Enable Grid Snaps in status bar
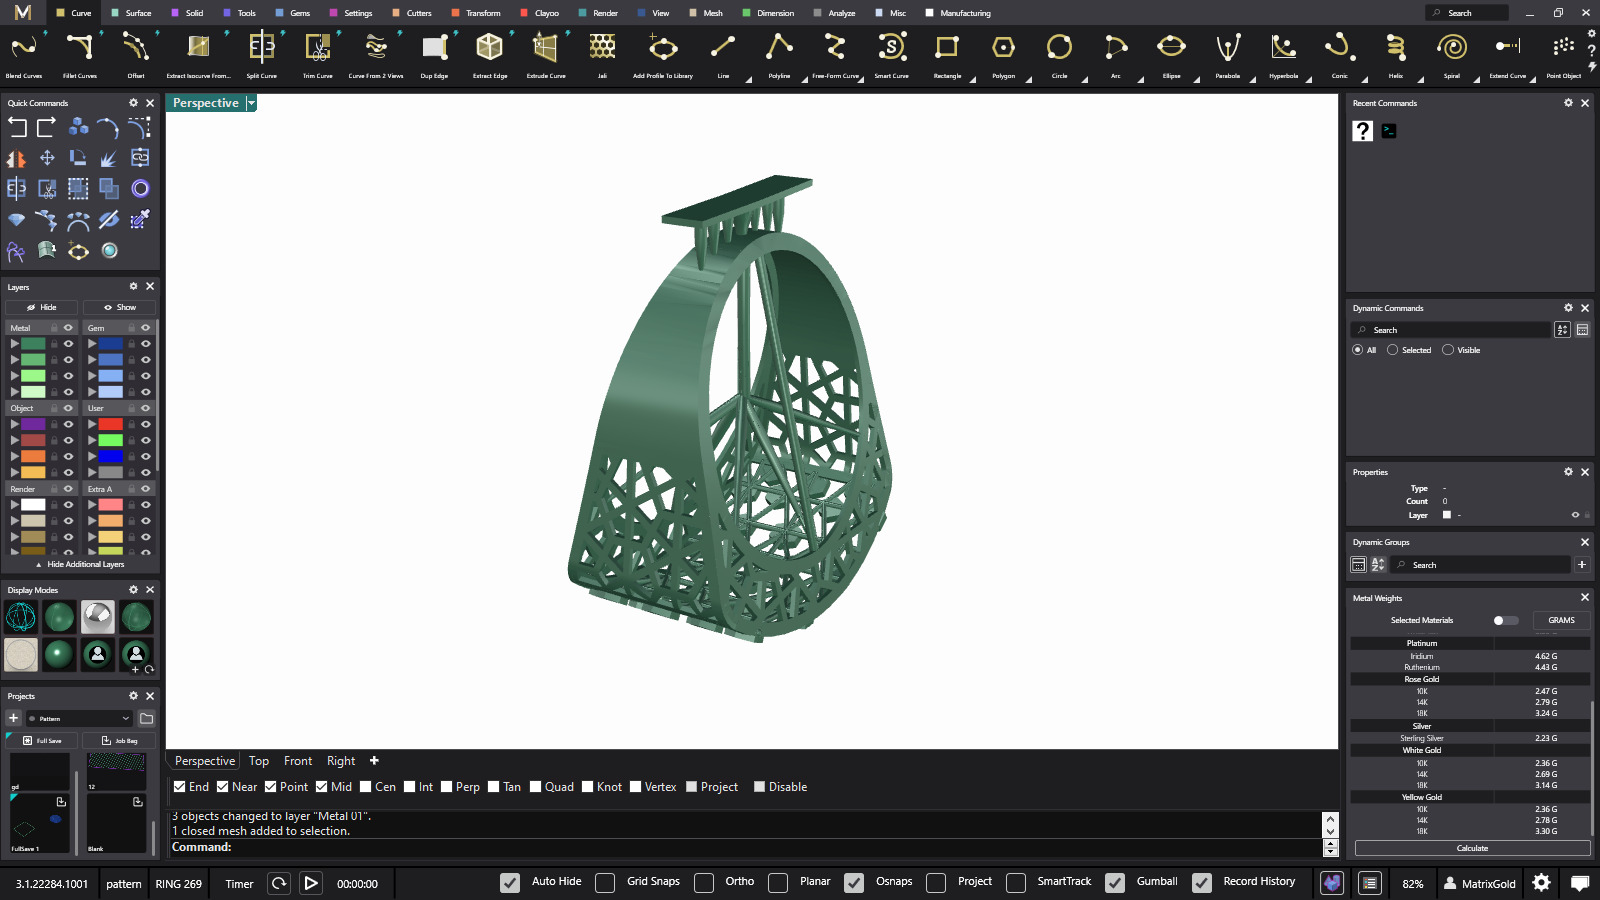 point(605,883)
